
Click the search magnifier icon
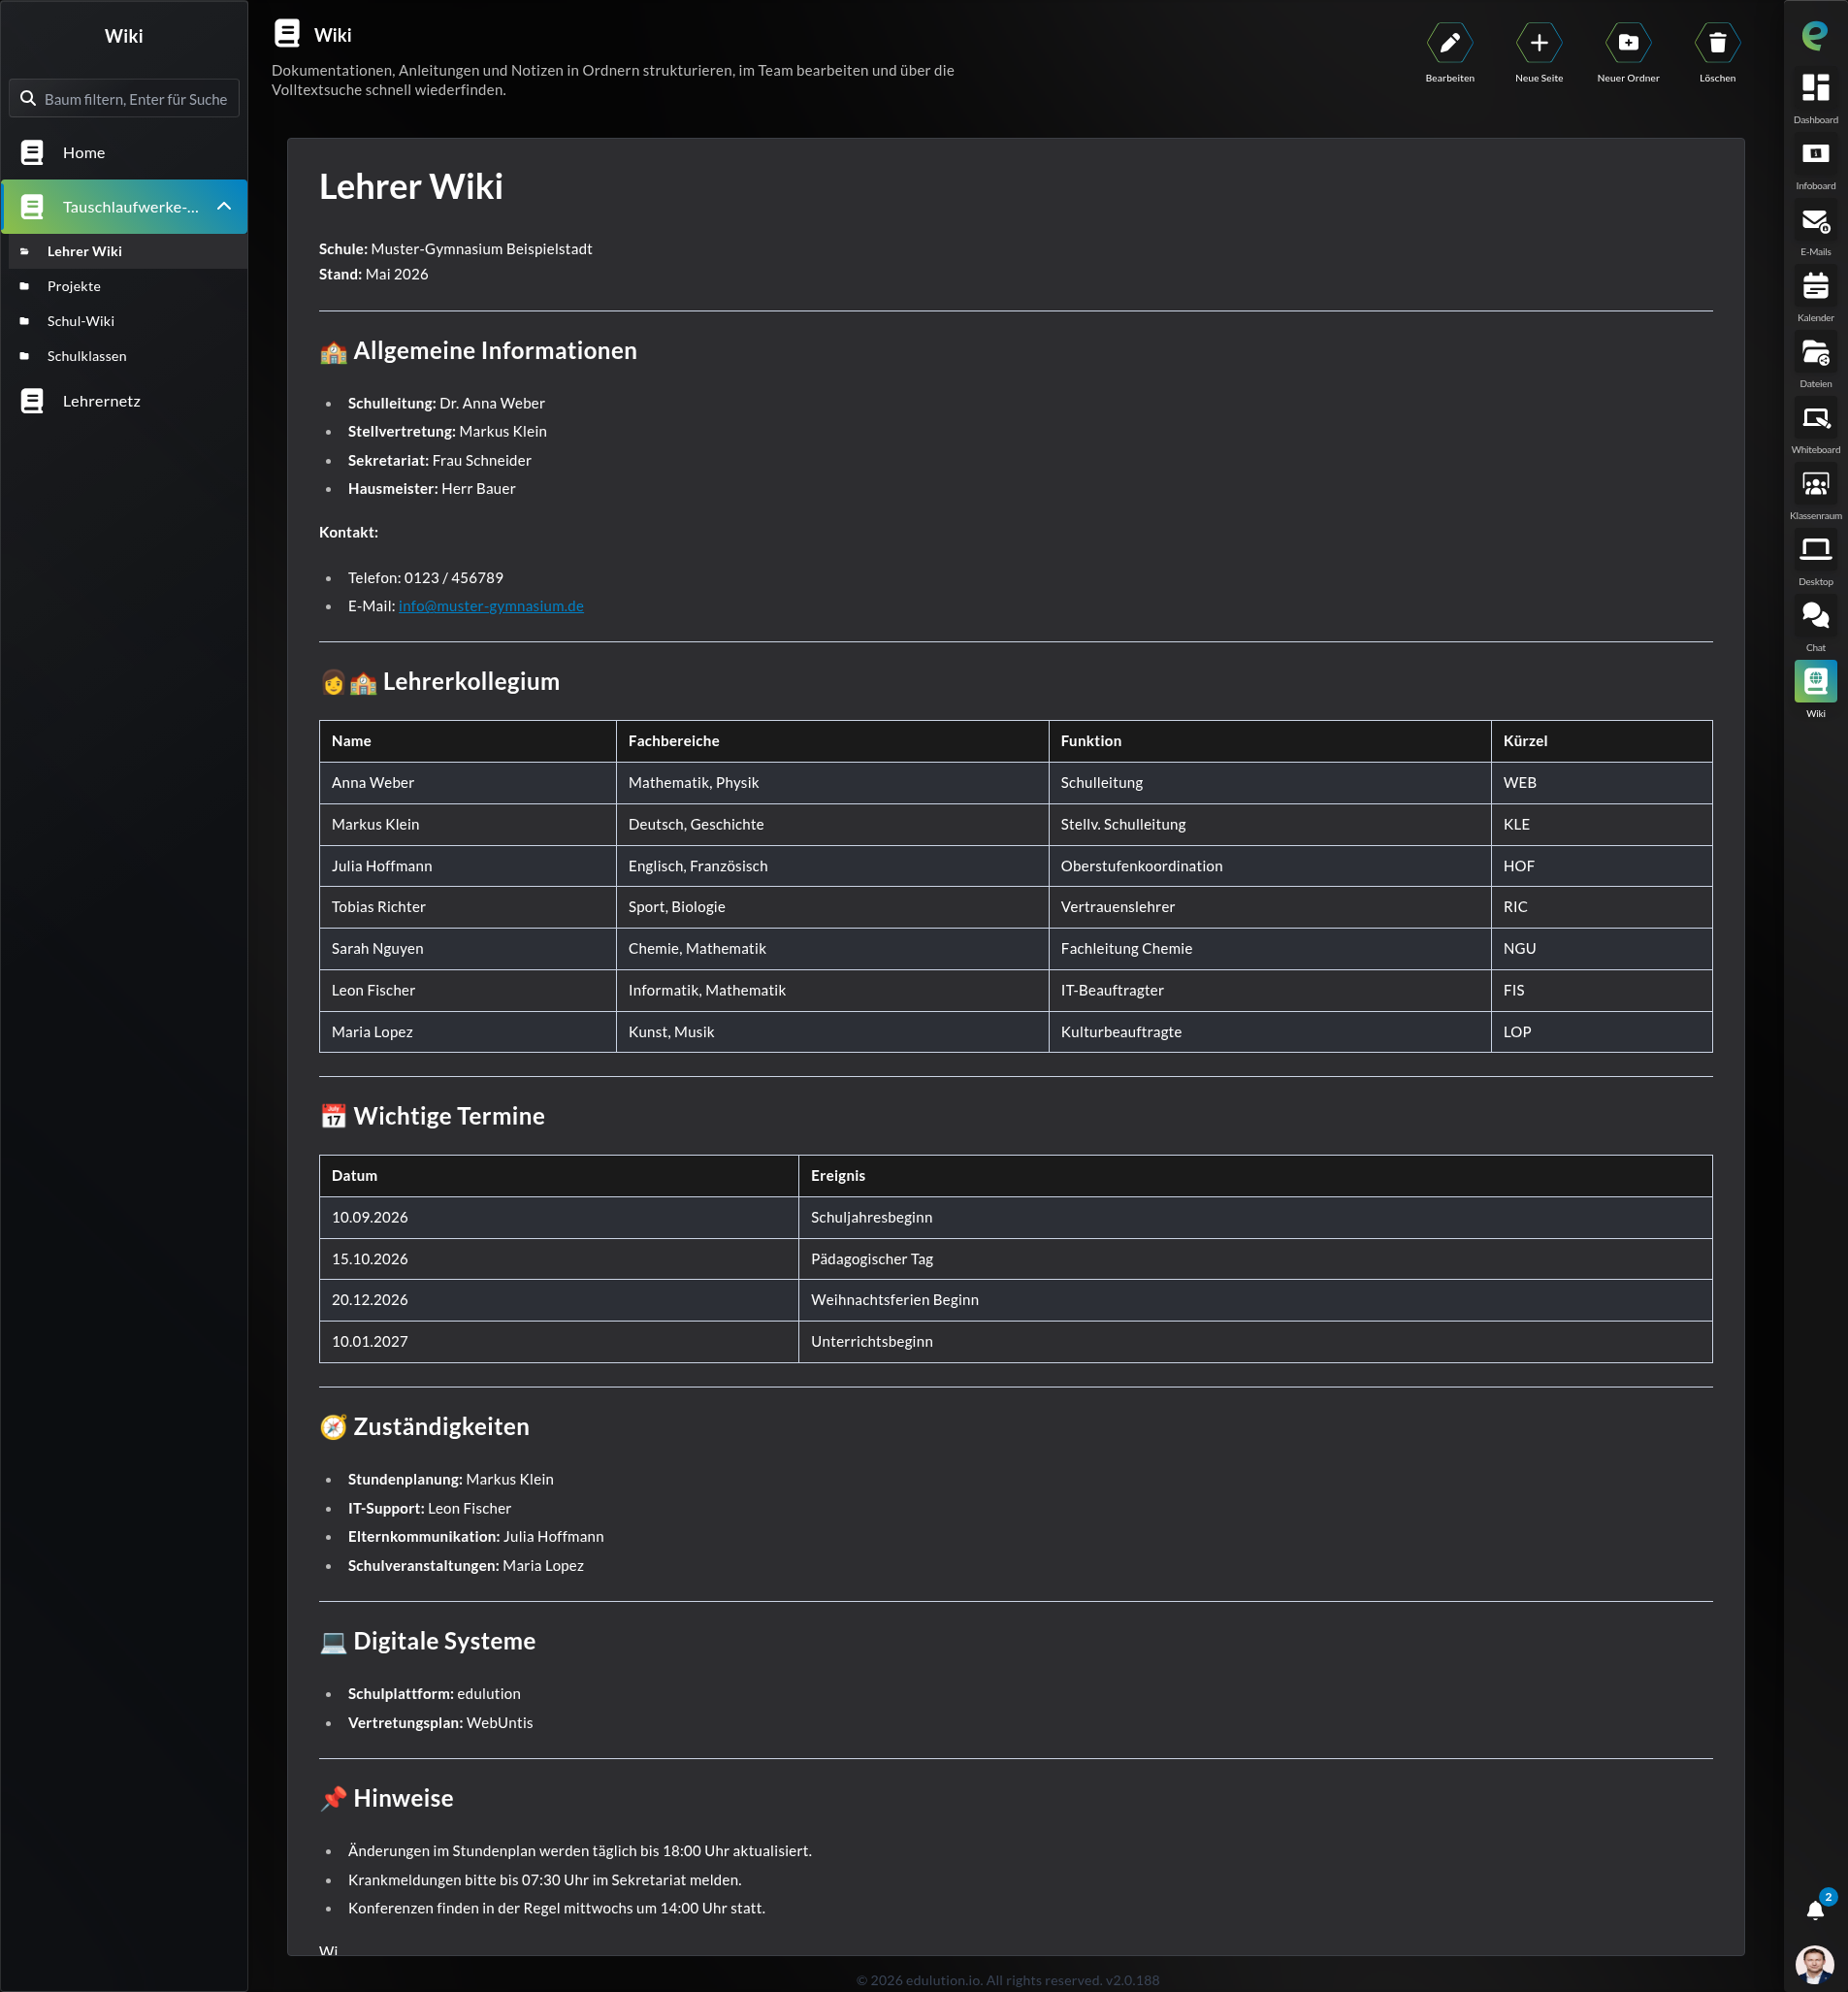pyautogui.click(x=28, y=99)
